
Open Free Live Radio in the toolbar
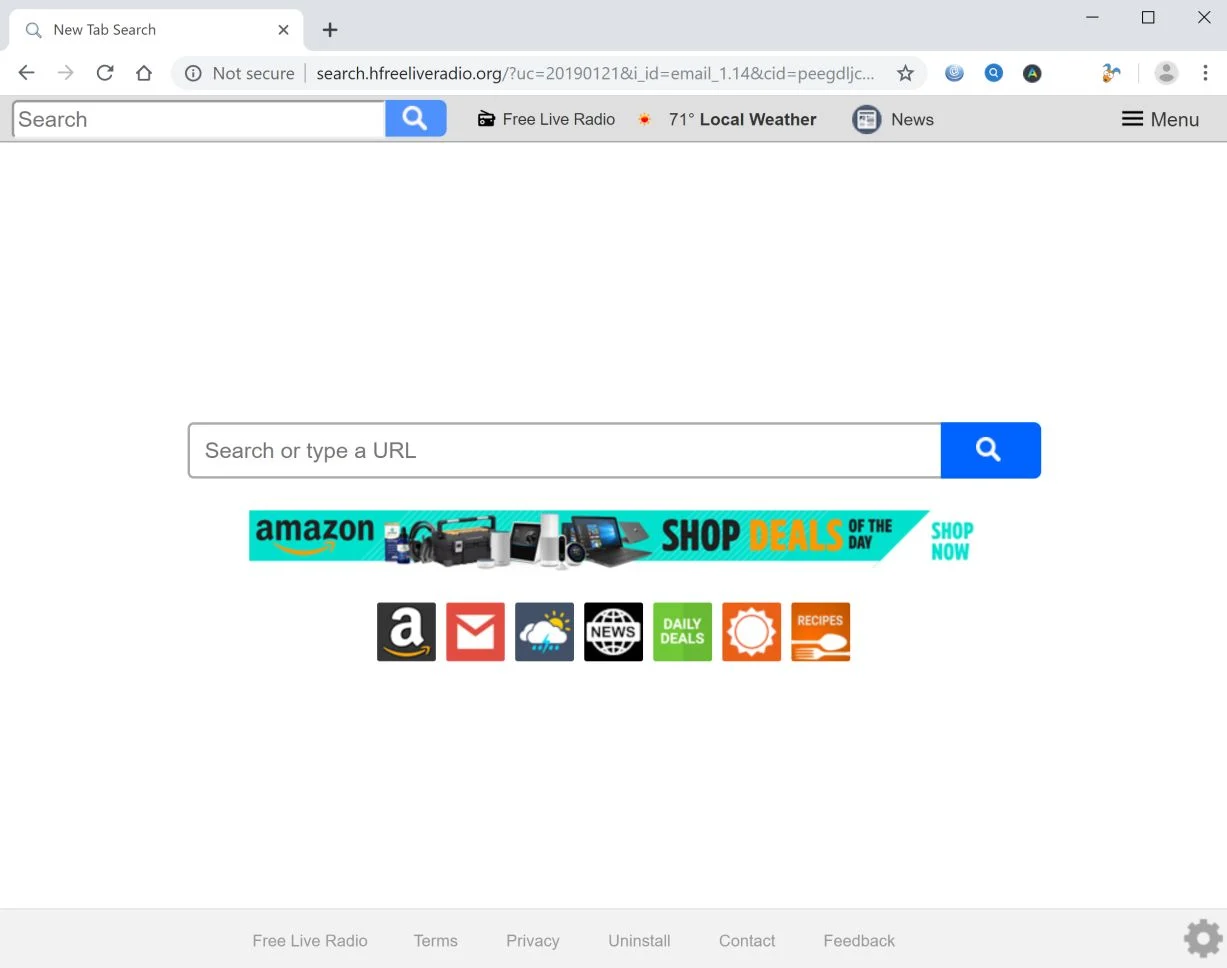point(546,119)
